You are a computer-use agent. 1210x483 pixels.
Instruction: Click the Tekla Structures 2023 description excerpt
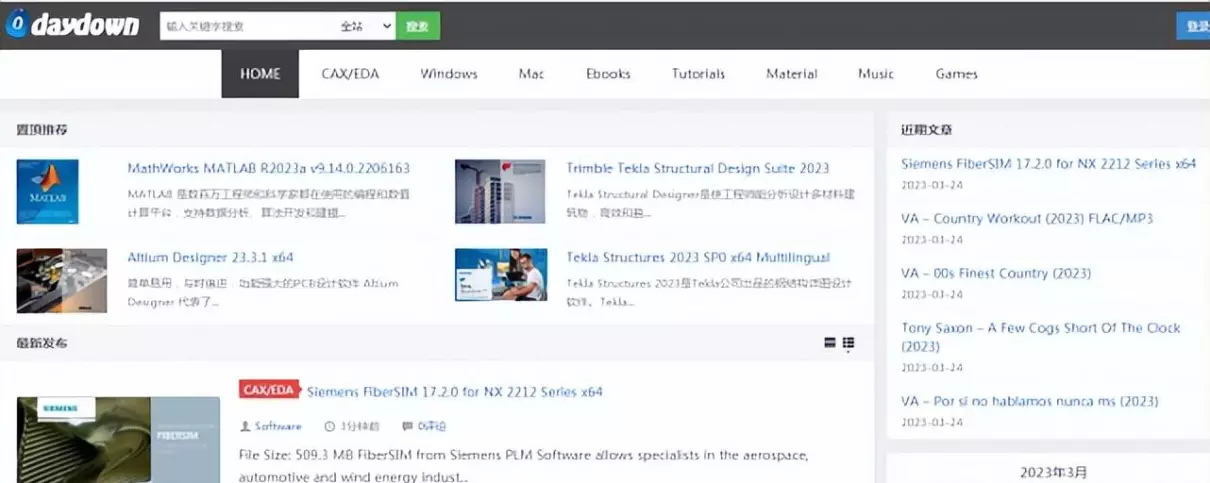coord(709,292)
